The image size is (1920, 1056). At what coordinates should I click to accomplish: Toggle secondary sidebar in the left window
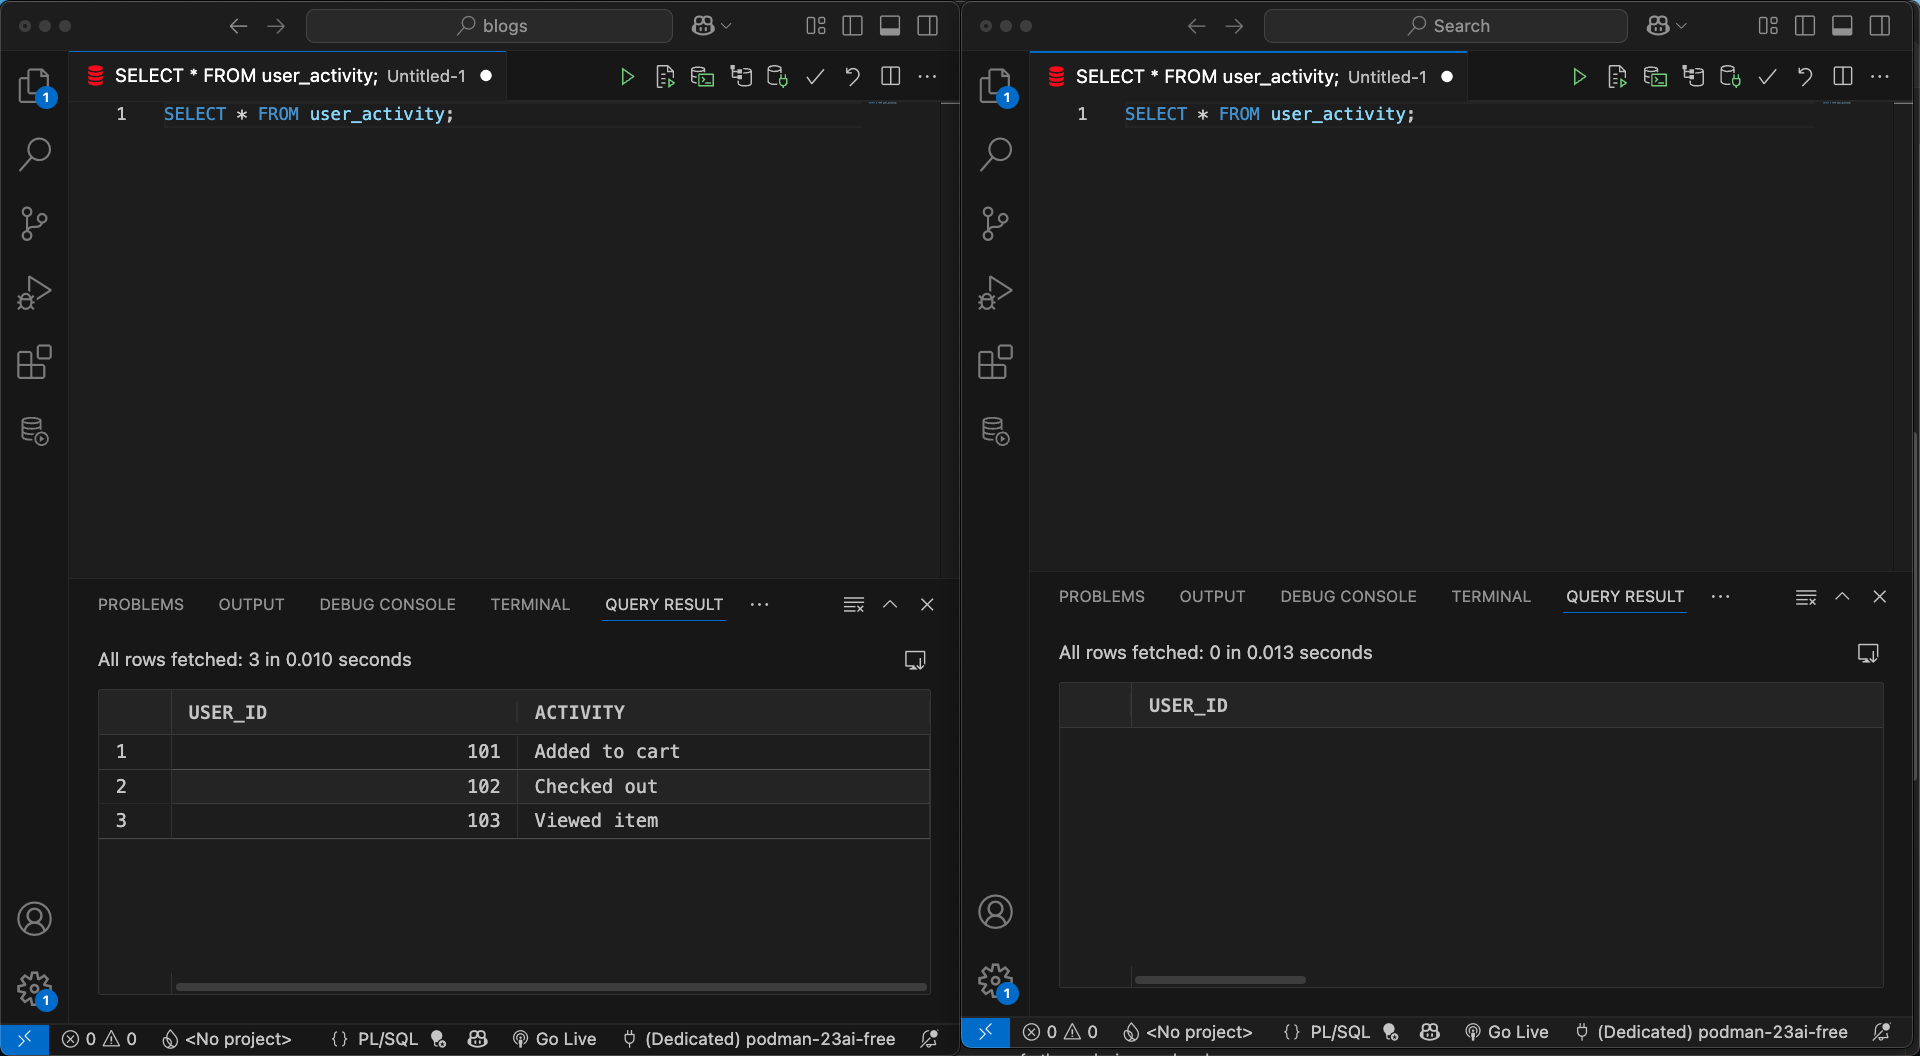(928, 26)
